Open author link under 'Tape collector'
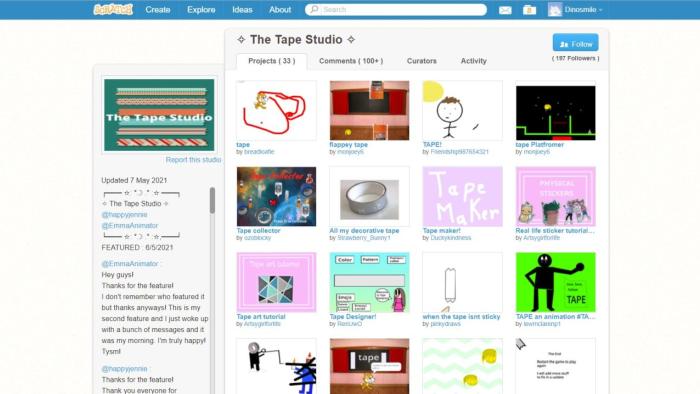Screen dimensions: 700x394 [258, 238]
